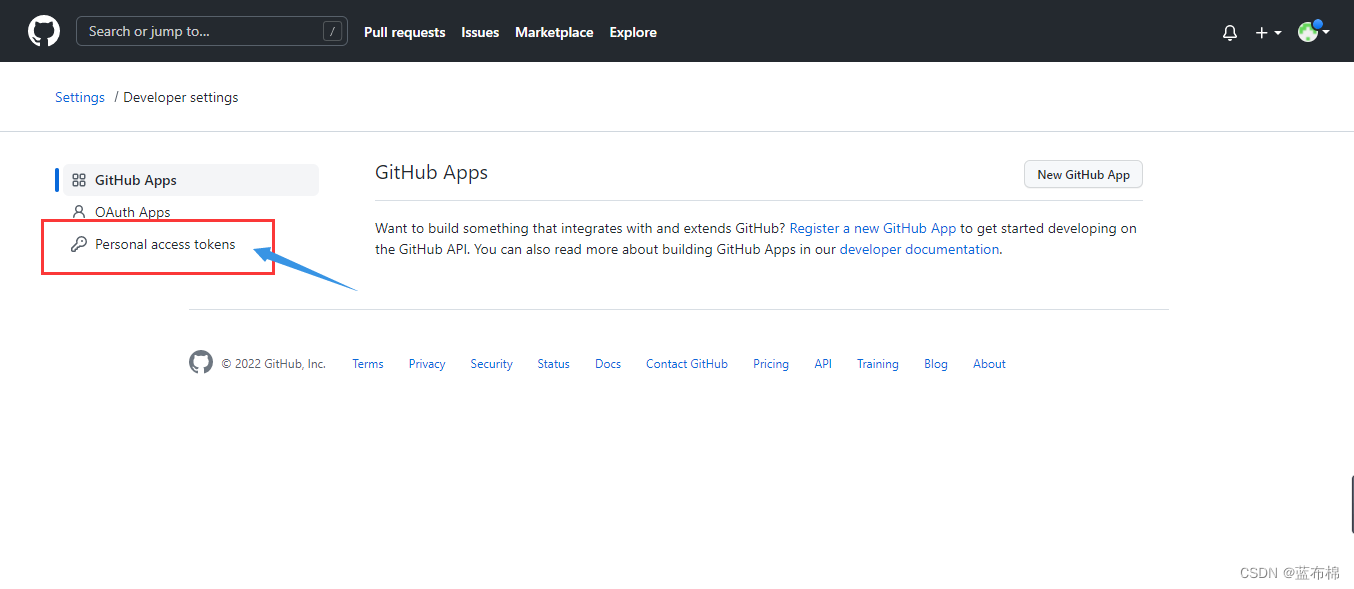Follow Register a new GitHub App link
This screenshot has height=589, width=1354.
click(873, 228)
